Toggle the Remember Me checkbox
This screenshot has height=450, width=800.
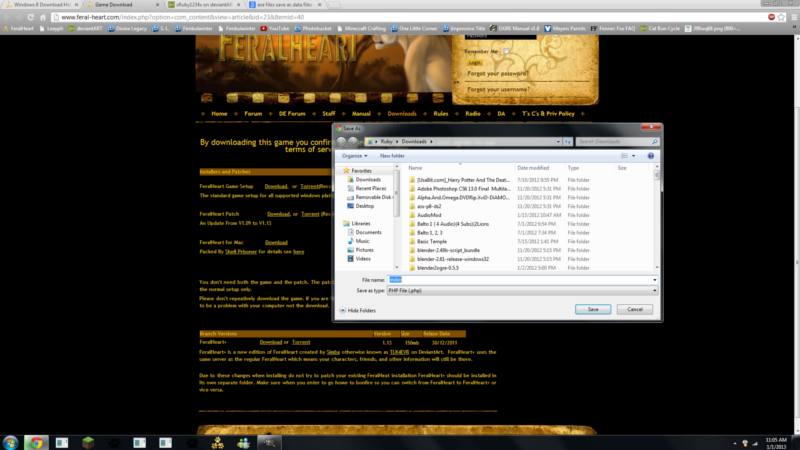click(x=506, y=51)
